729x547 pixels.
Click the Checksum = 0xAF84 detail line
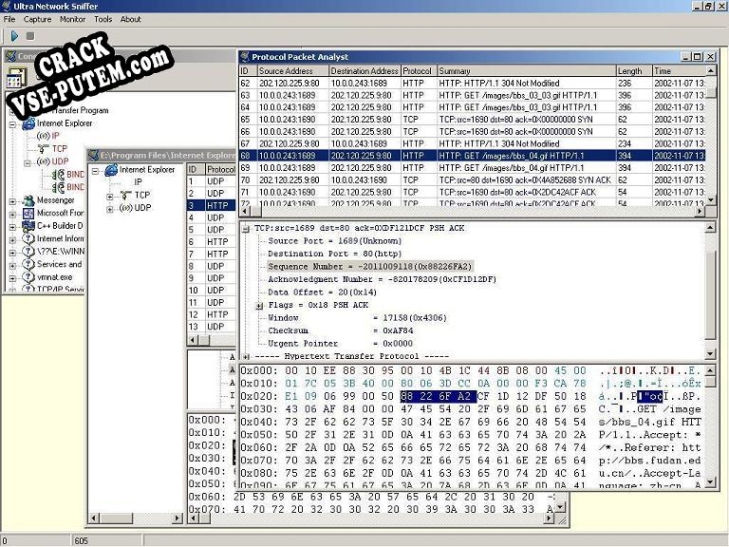340,330
